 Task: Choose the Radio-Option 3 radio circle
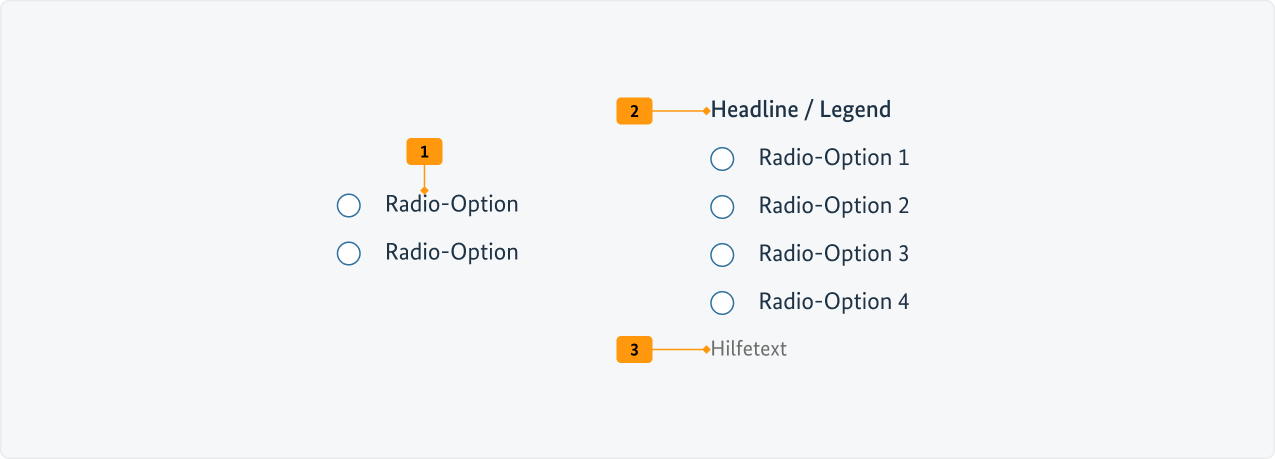click(722, 254)
